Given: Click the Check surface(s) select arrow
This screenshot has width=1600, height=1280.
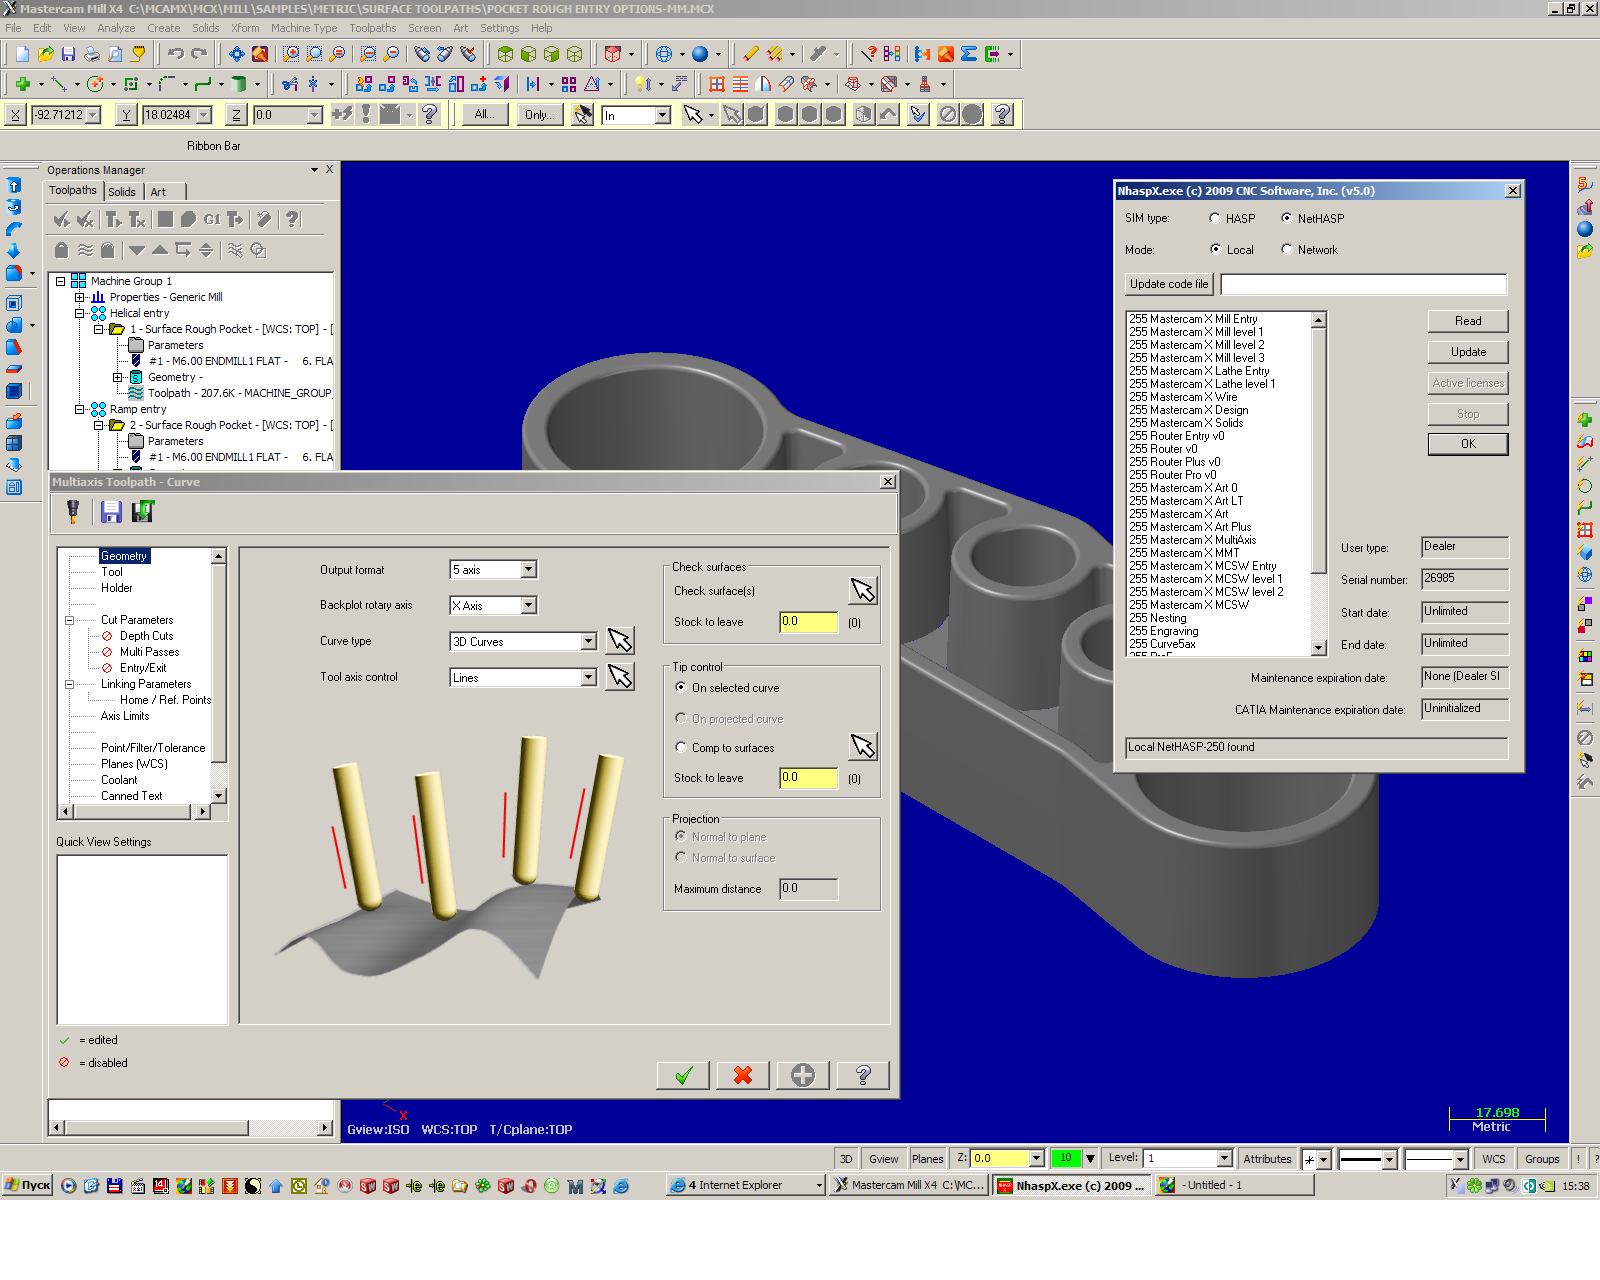Looking at the screenshot, I should coord(863,590).
